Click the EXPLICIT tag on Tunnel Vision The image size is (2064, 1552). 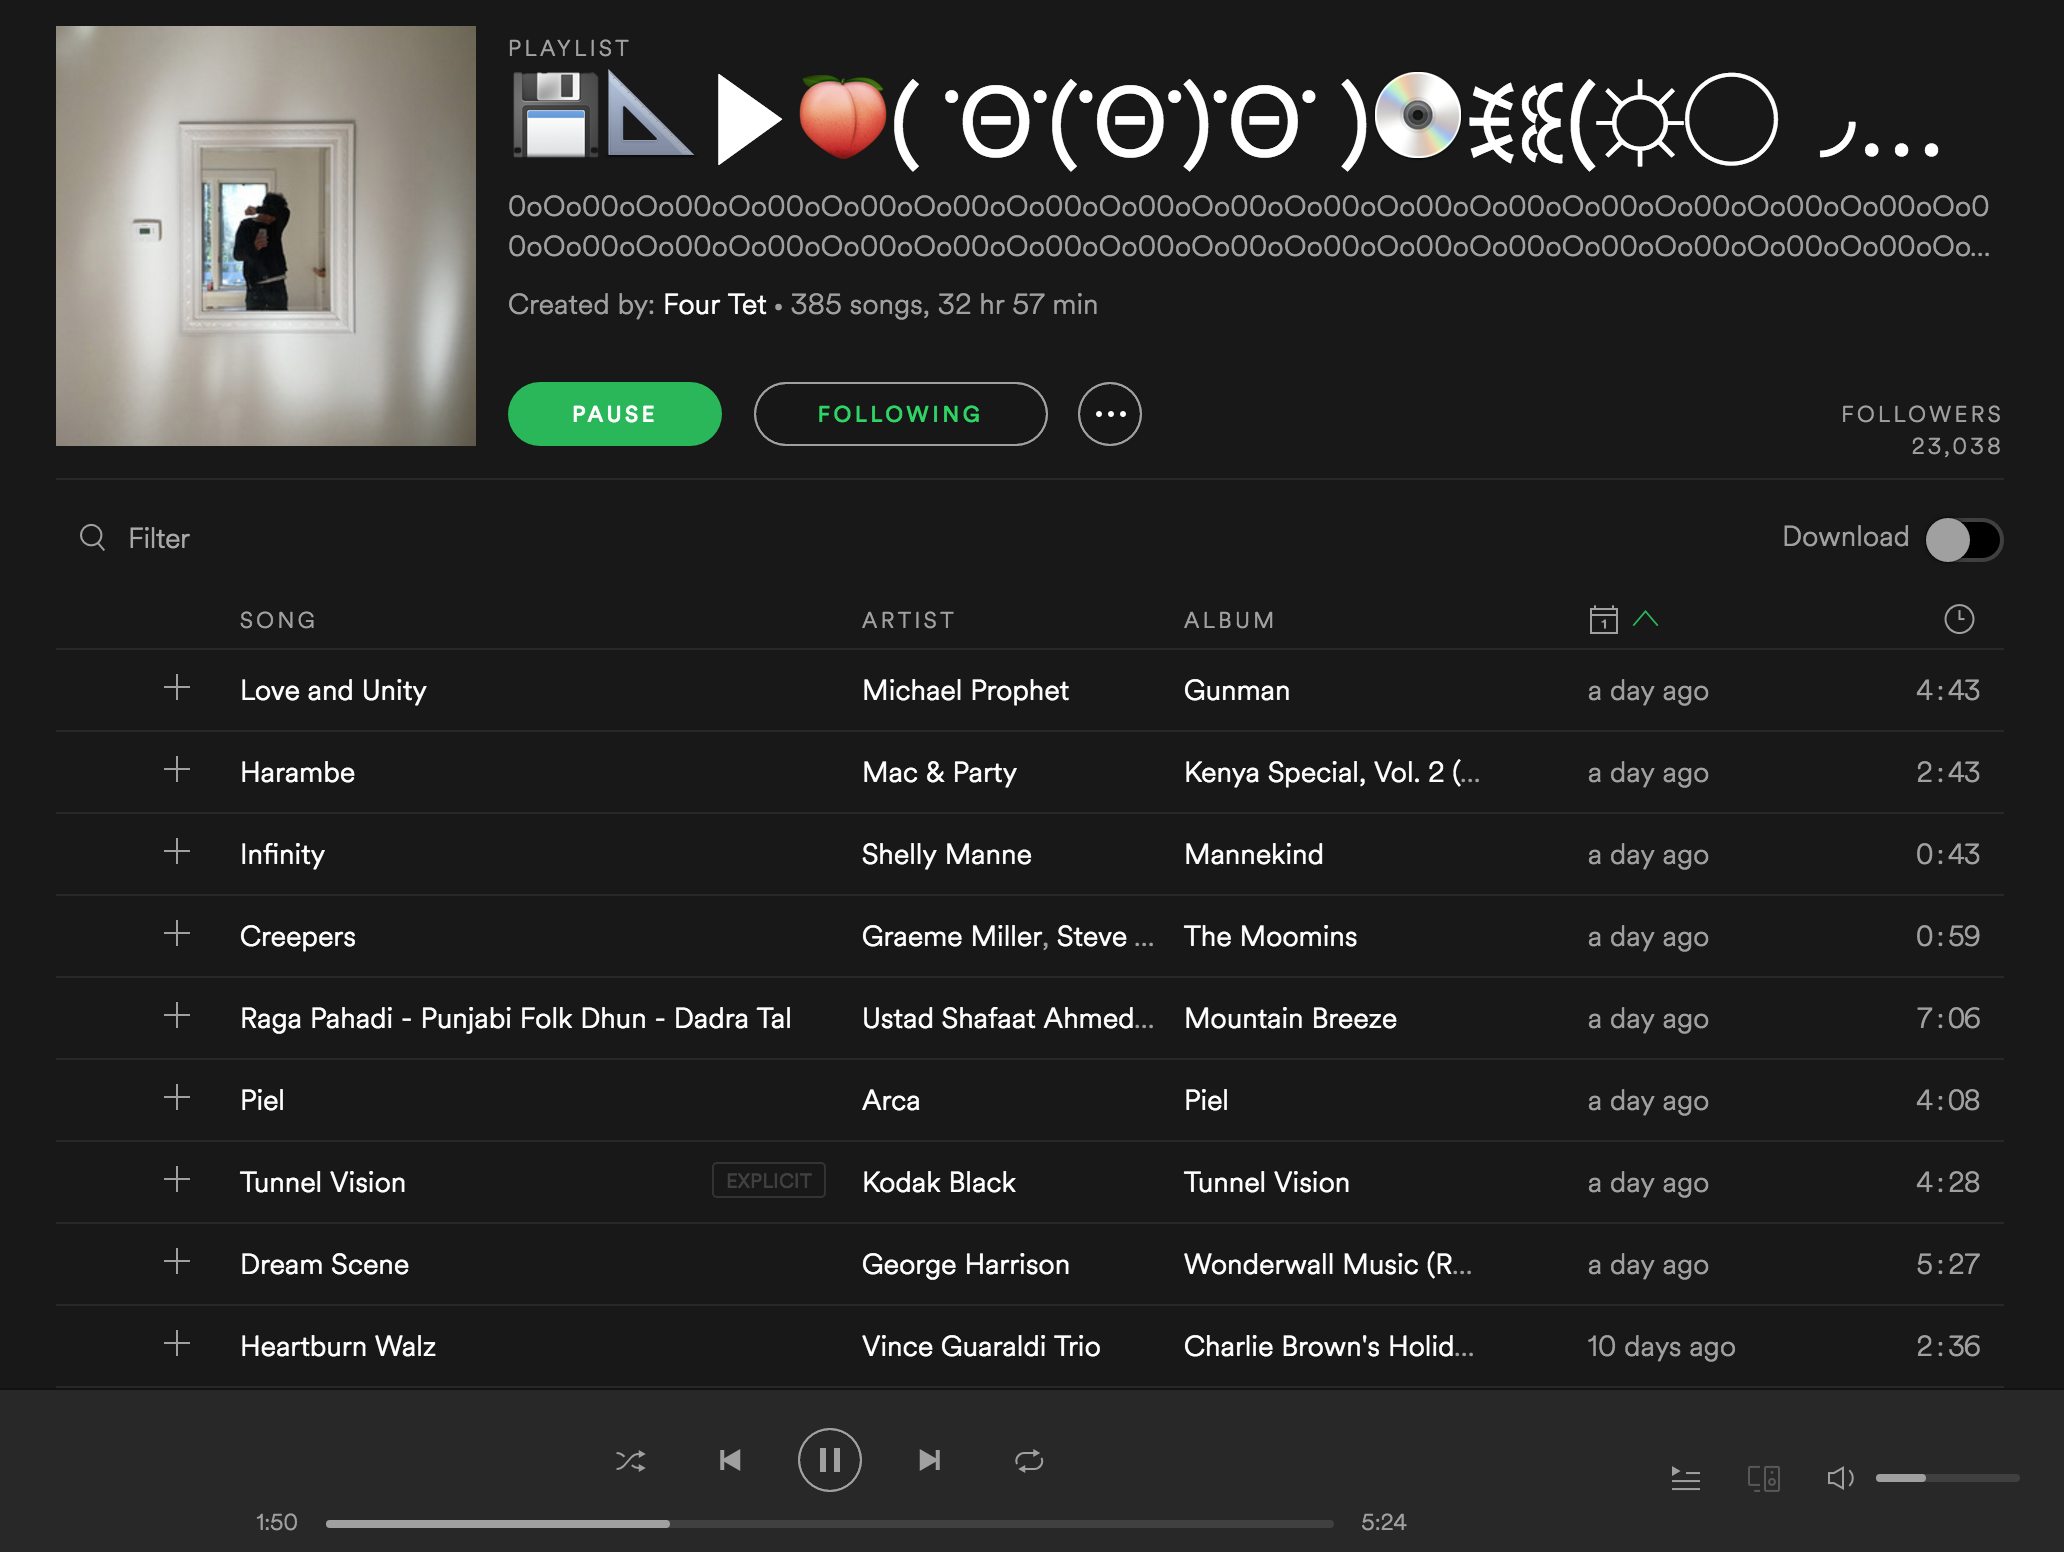(768, 1180)
